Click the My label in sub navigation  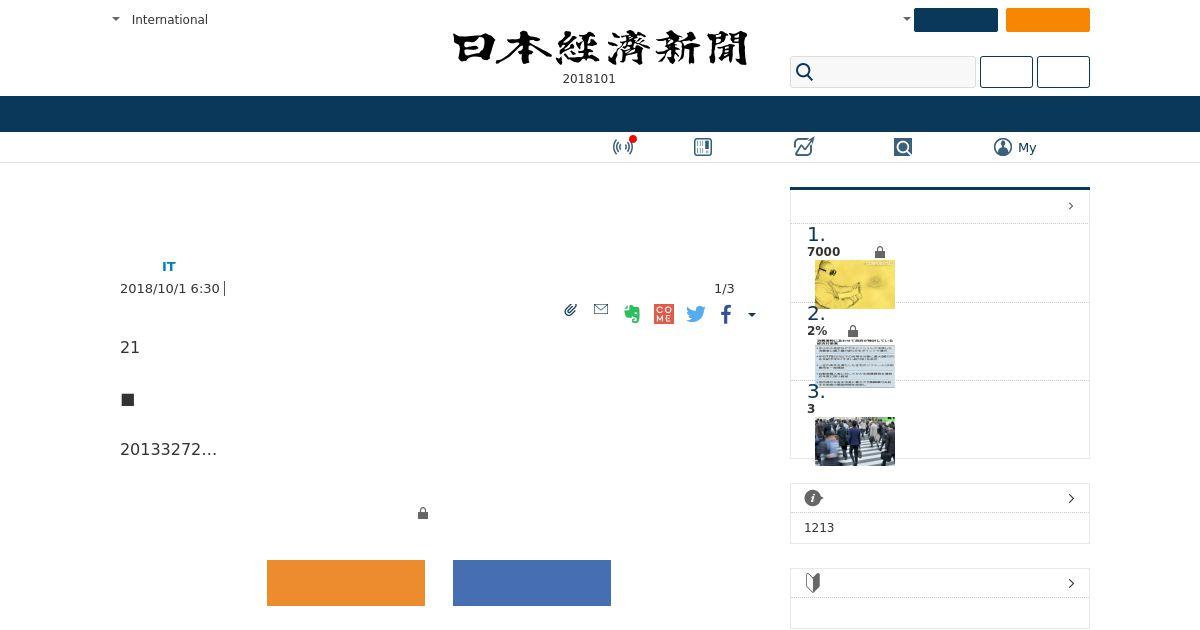click(x=1027, y=147)
